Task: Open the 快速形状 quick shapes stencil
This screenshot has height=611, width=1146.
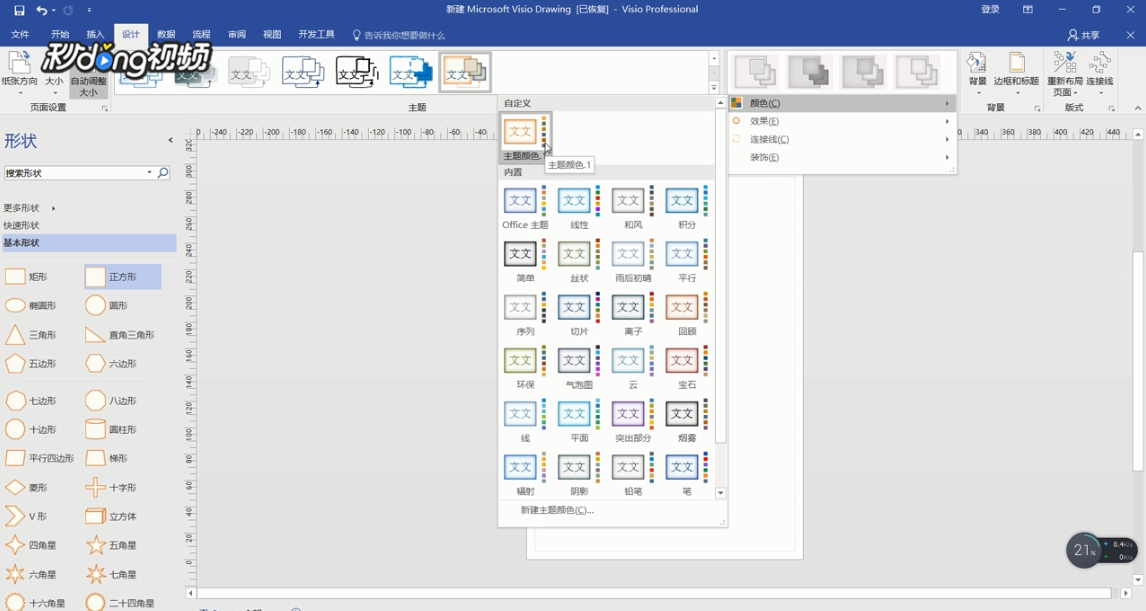Action: 21,225
